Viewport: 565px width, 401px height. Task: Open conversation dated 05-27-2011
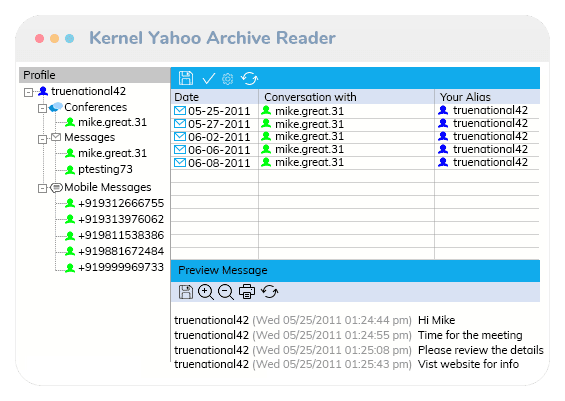click(x=355, y=124)
